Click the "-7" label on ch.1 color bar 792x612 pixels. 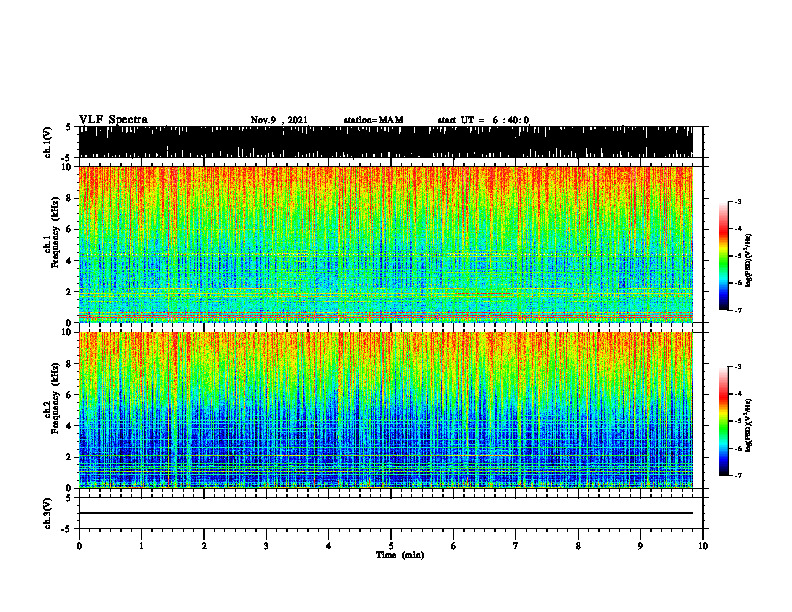[738, 310]
